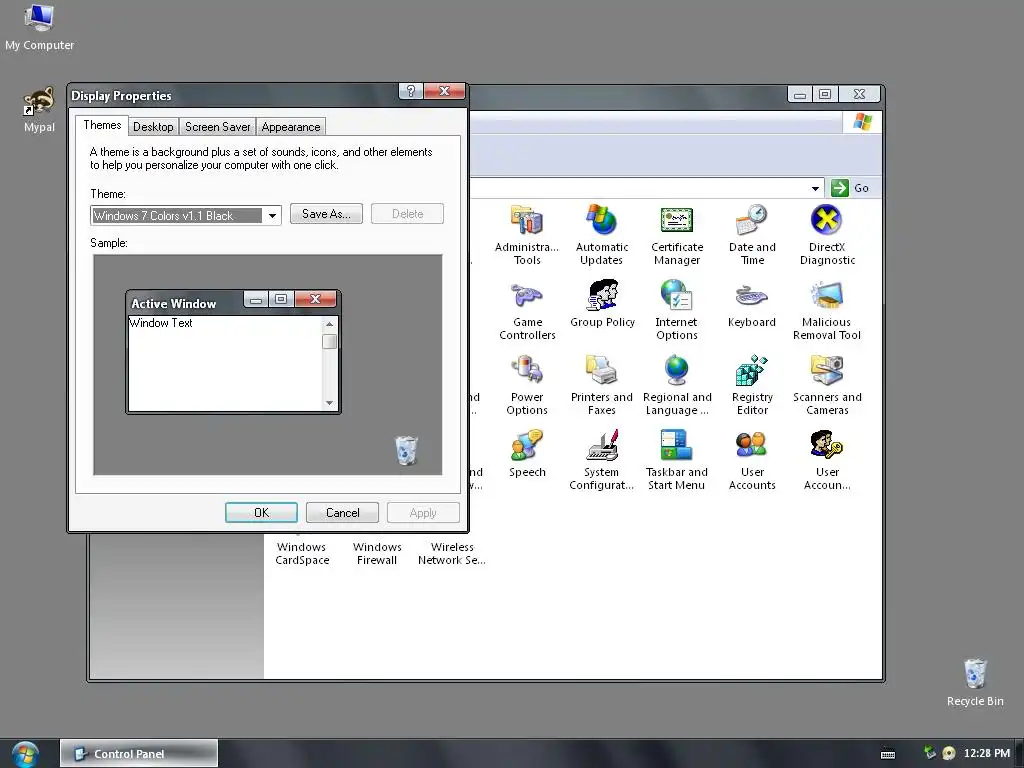Screen dimensions: 1024x768
Task: Open User Accounts icon with two people
Action: click(752, 460)
